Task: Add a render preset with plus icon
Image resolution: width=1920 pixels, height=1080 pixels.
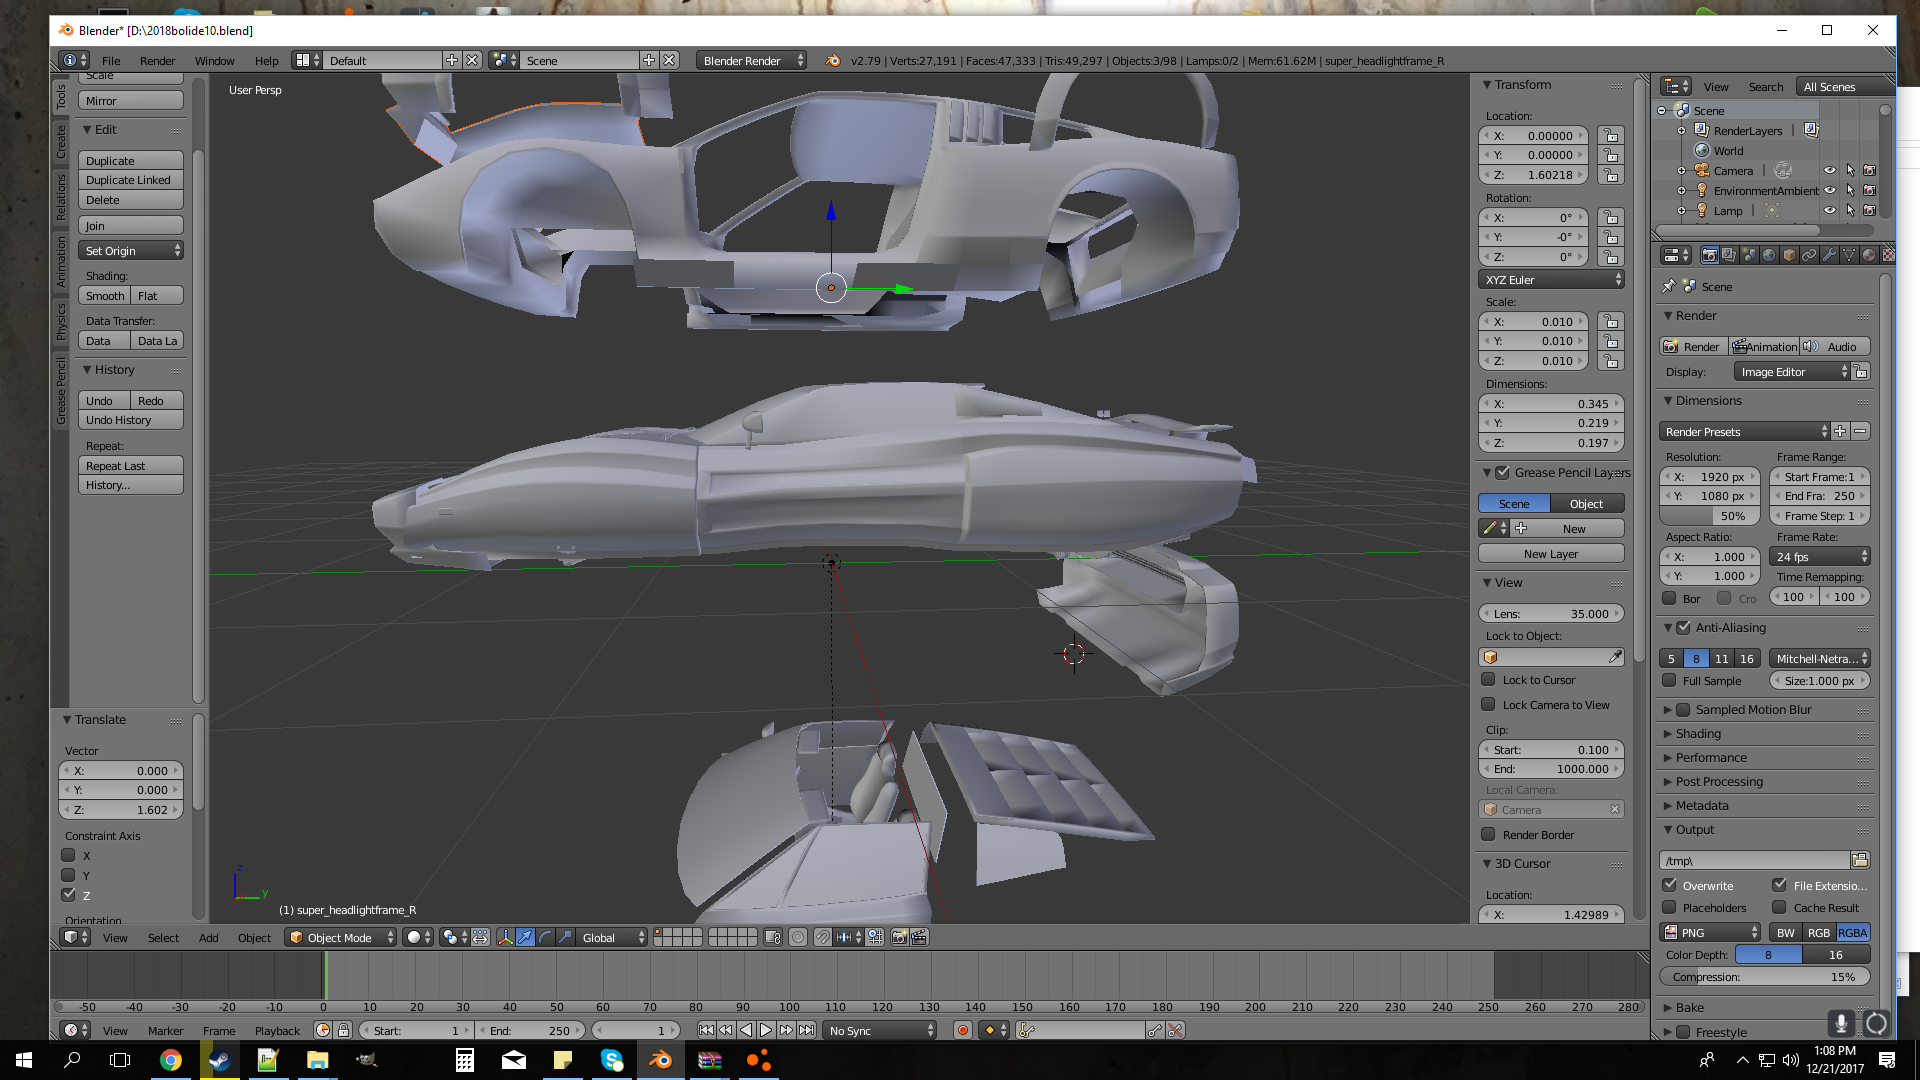Action: [1840, 432]
